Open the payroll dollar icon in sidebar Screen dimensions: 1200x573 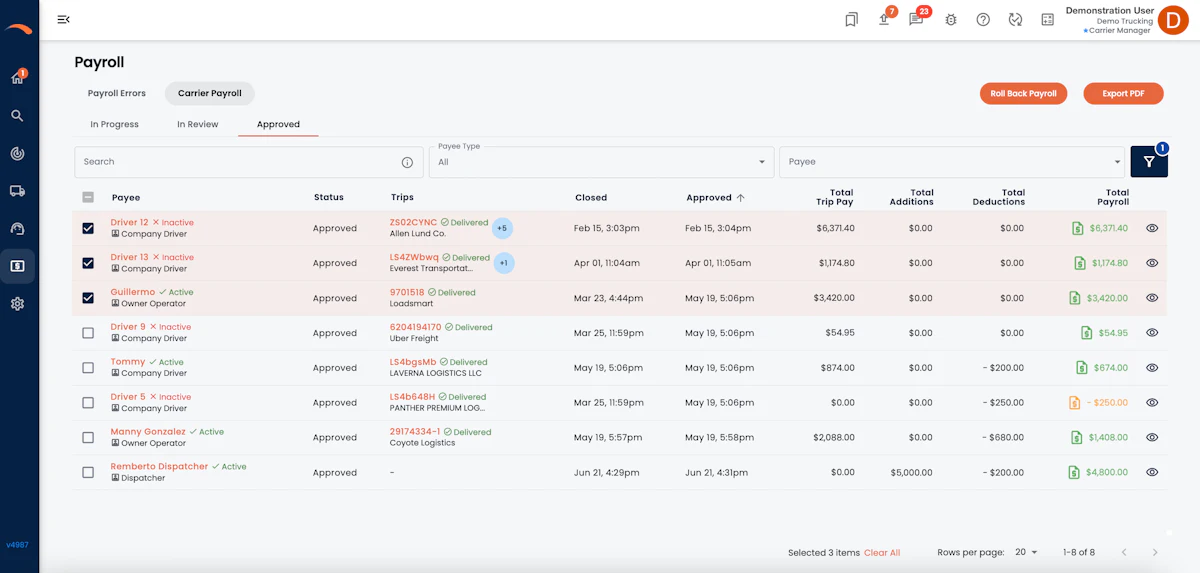[x=17, y=266]
